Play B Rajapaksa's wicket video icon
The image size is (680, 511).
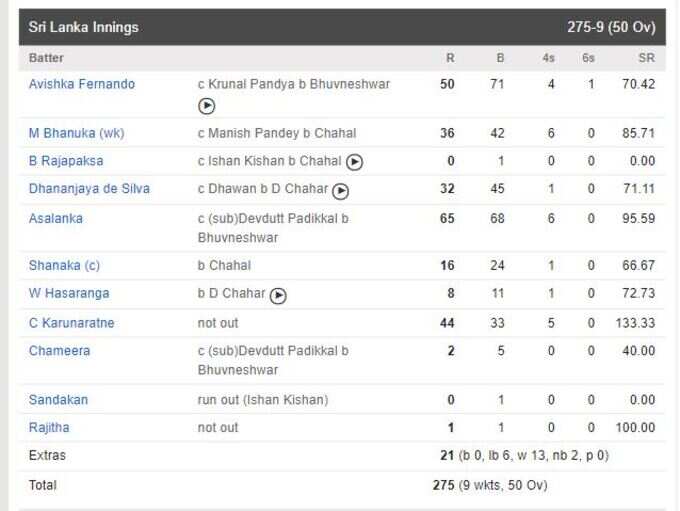coord(354,162)
